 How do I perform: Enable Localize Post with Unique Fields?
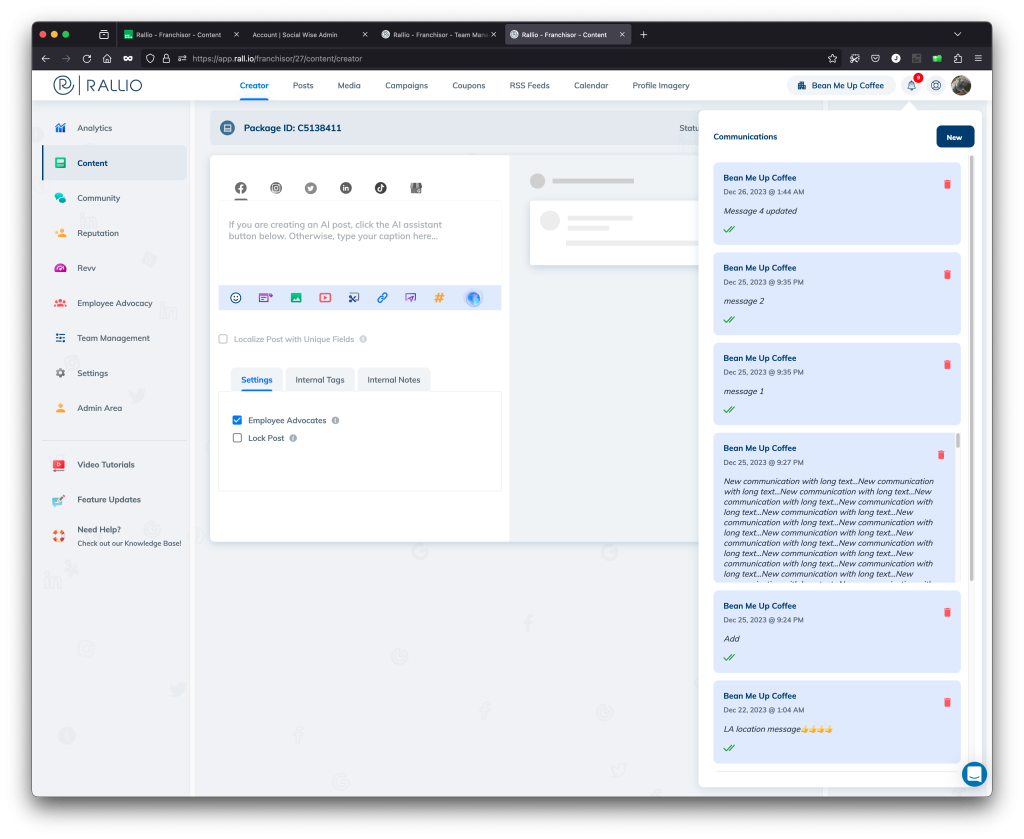223,339
